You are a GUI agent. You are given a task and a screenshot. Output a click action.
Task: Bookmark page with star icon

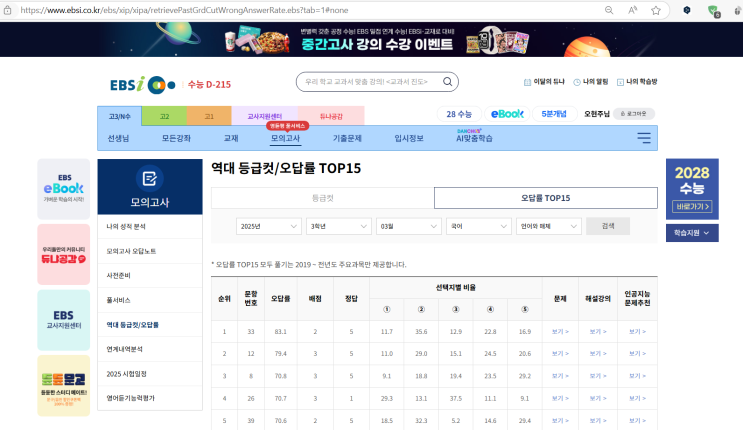(656, 10)
